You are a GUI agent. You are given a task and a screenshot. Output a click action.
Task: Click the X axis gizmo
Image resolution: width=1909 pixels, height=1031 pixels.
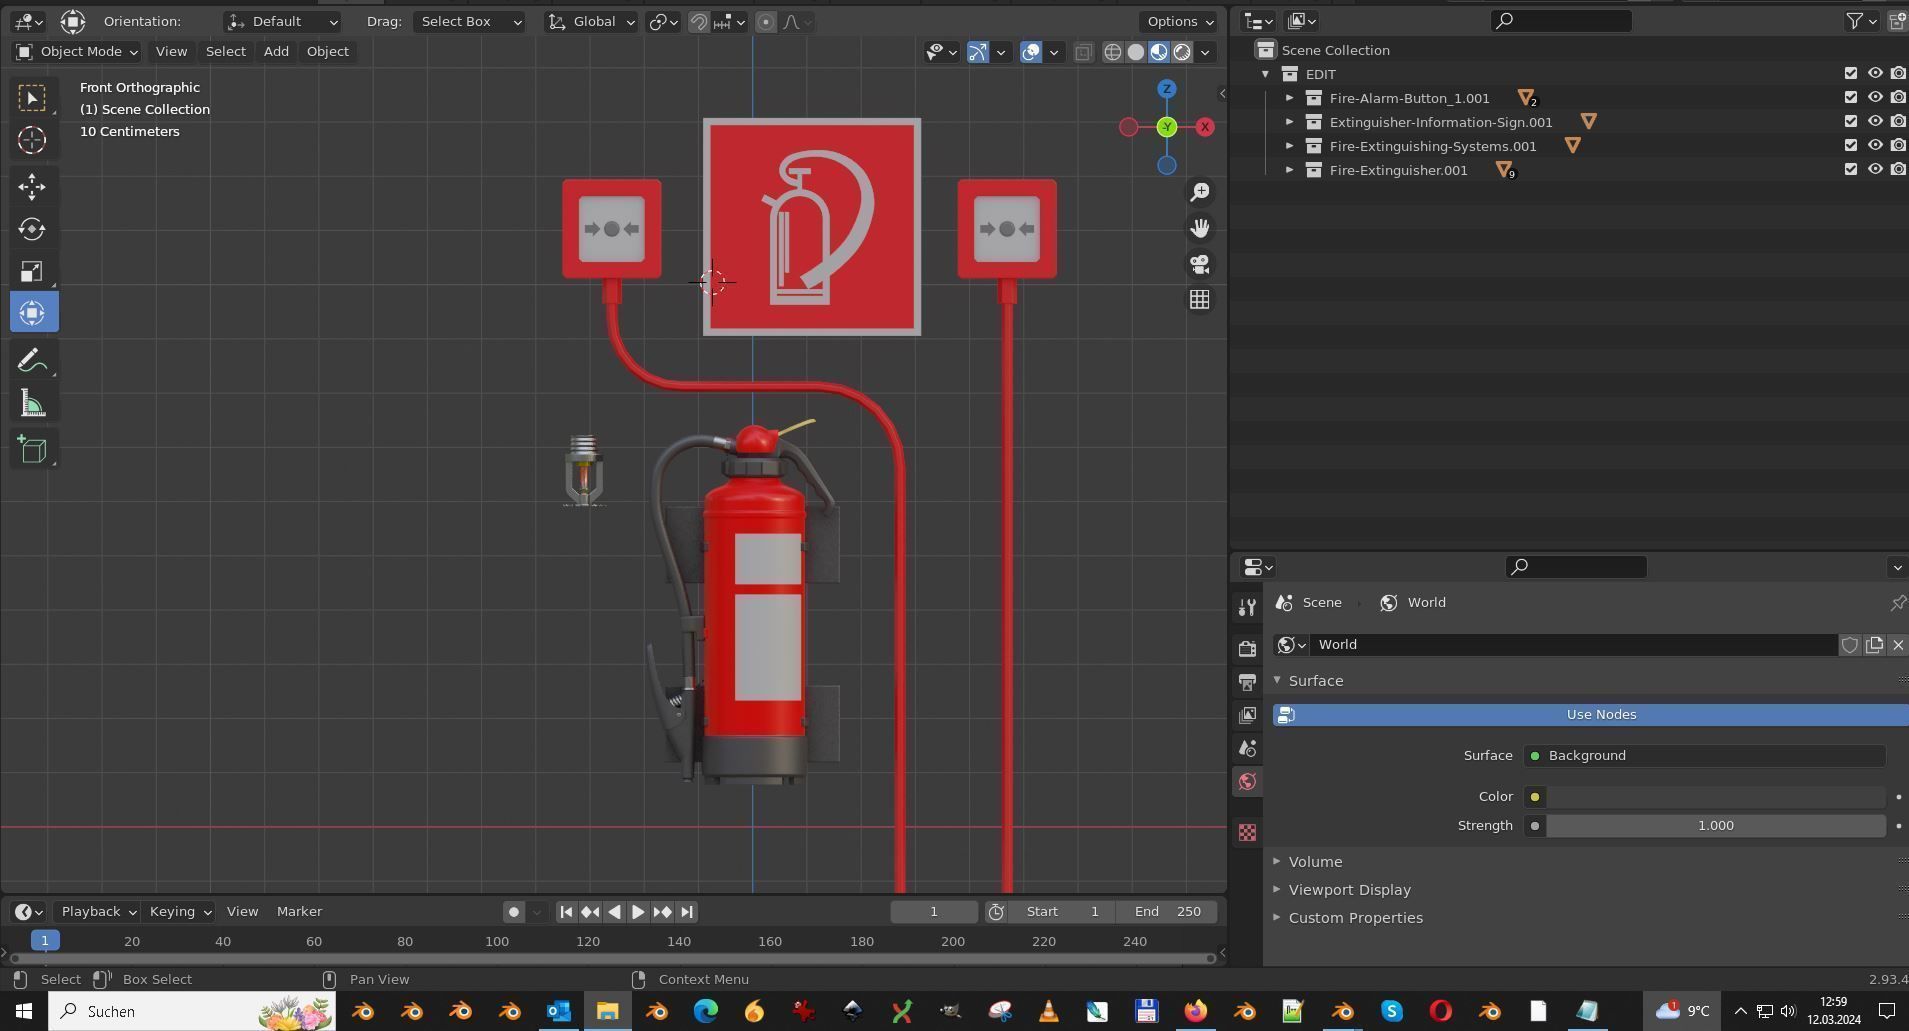pyautogui.click(x=1206, y=127)
